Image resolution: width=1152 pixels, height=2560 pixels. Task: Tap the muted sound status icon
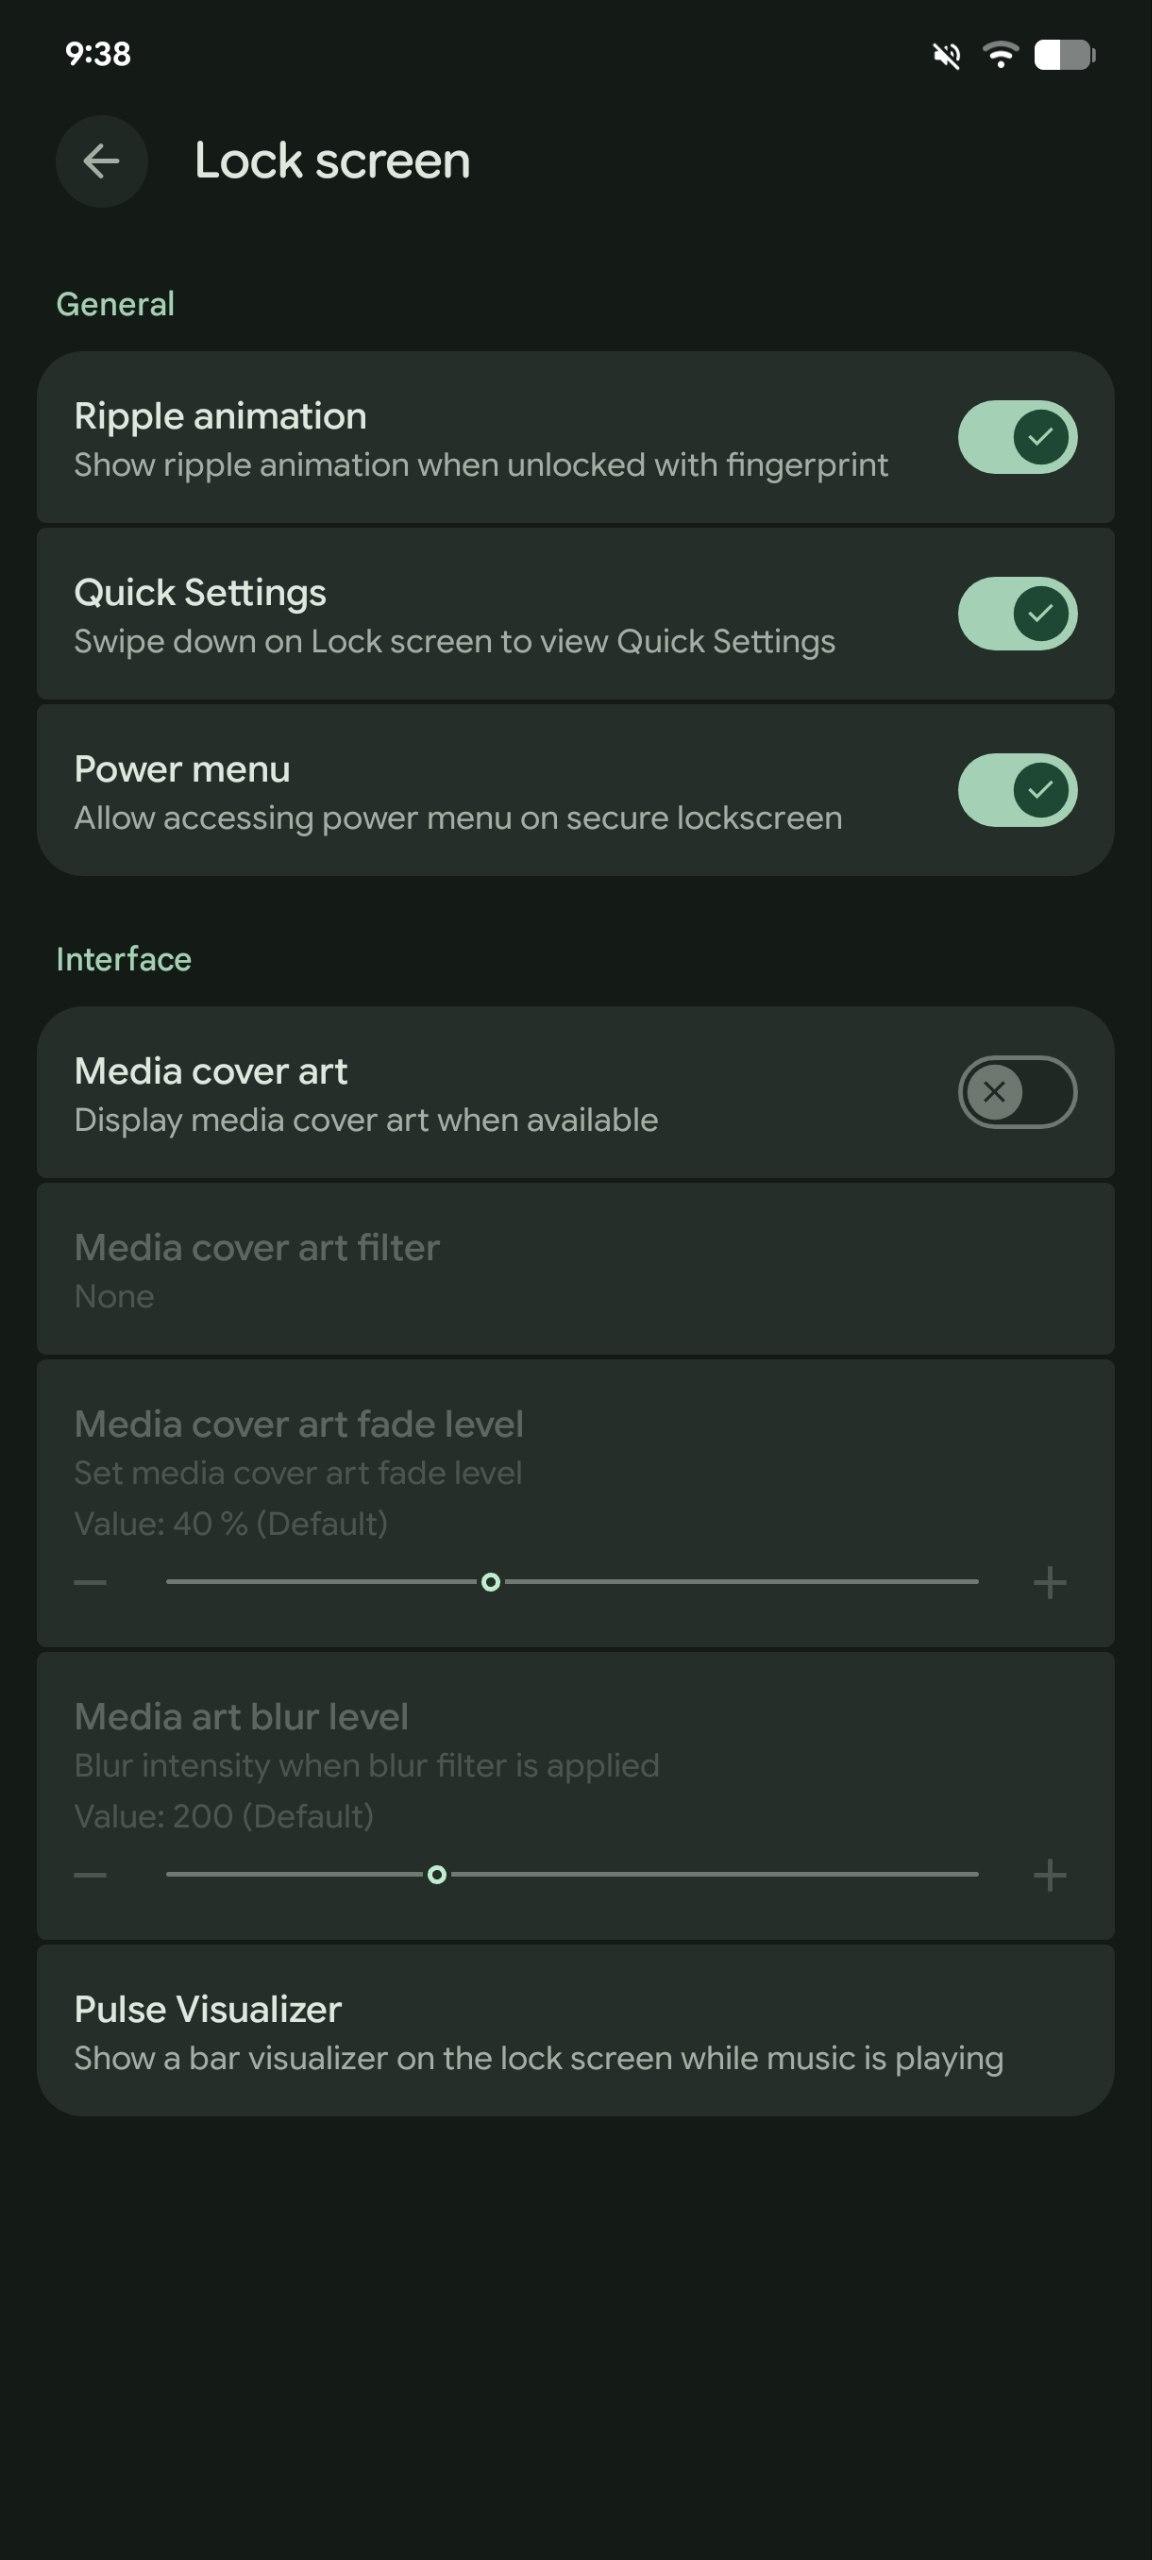tap(946, 56)
